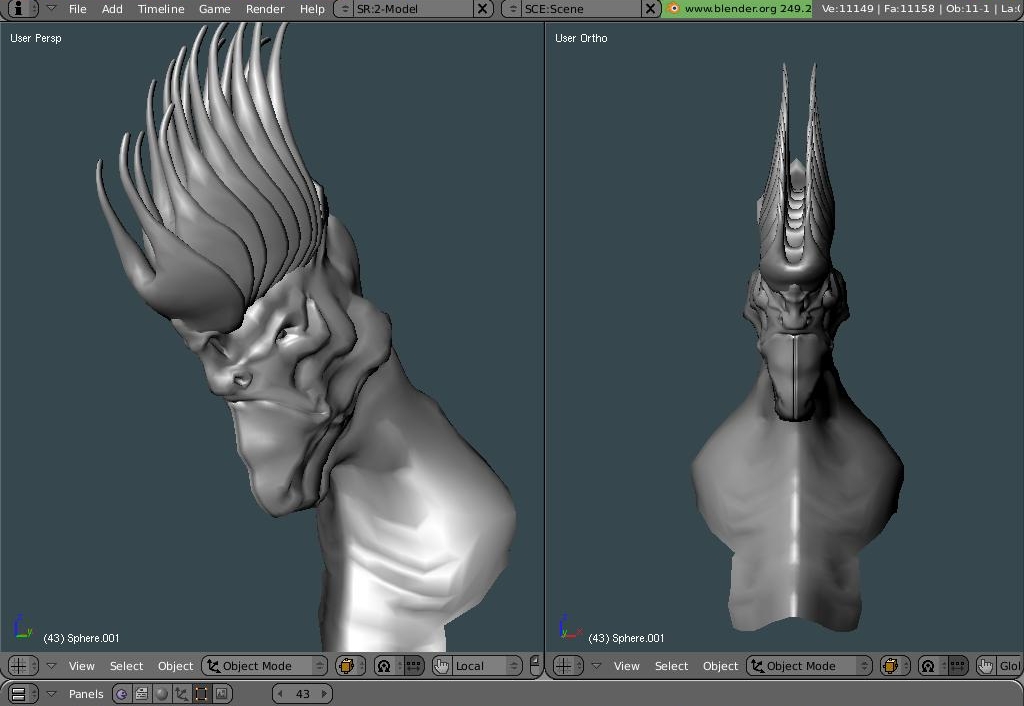This screenshot has width=1024, height=706.
Task: Open the buttons window type selector icon
Action: click(23, 694)
